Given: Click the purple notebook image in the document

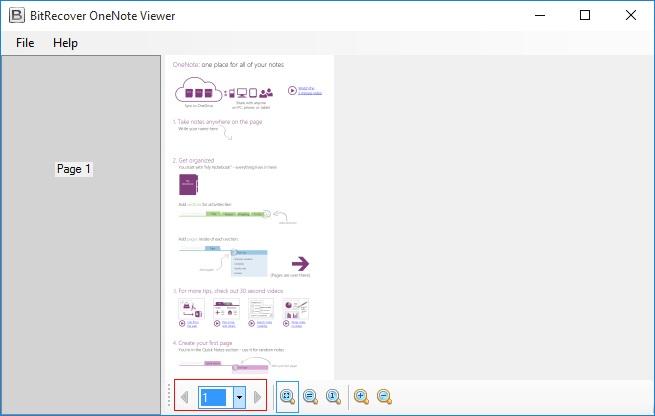Looking at the screenshot, I should coord(188,185).
